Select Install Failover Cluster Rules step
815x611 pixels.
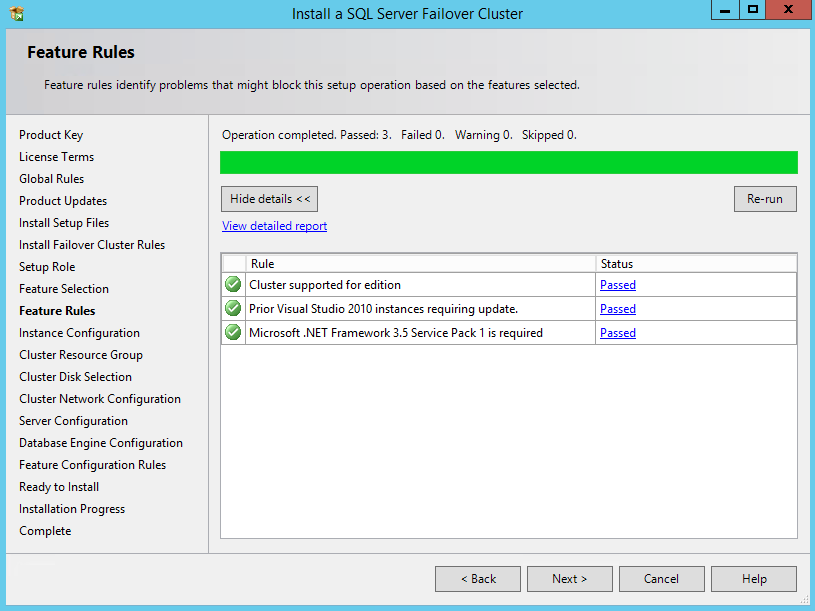pyautogui.click(x=92, y=245)
